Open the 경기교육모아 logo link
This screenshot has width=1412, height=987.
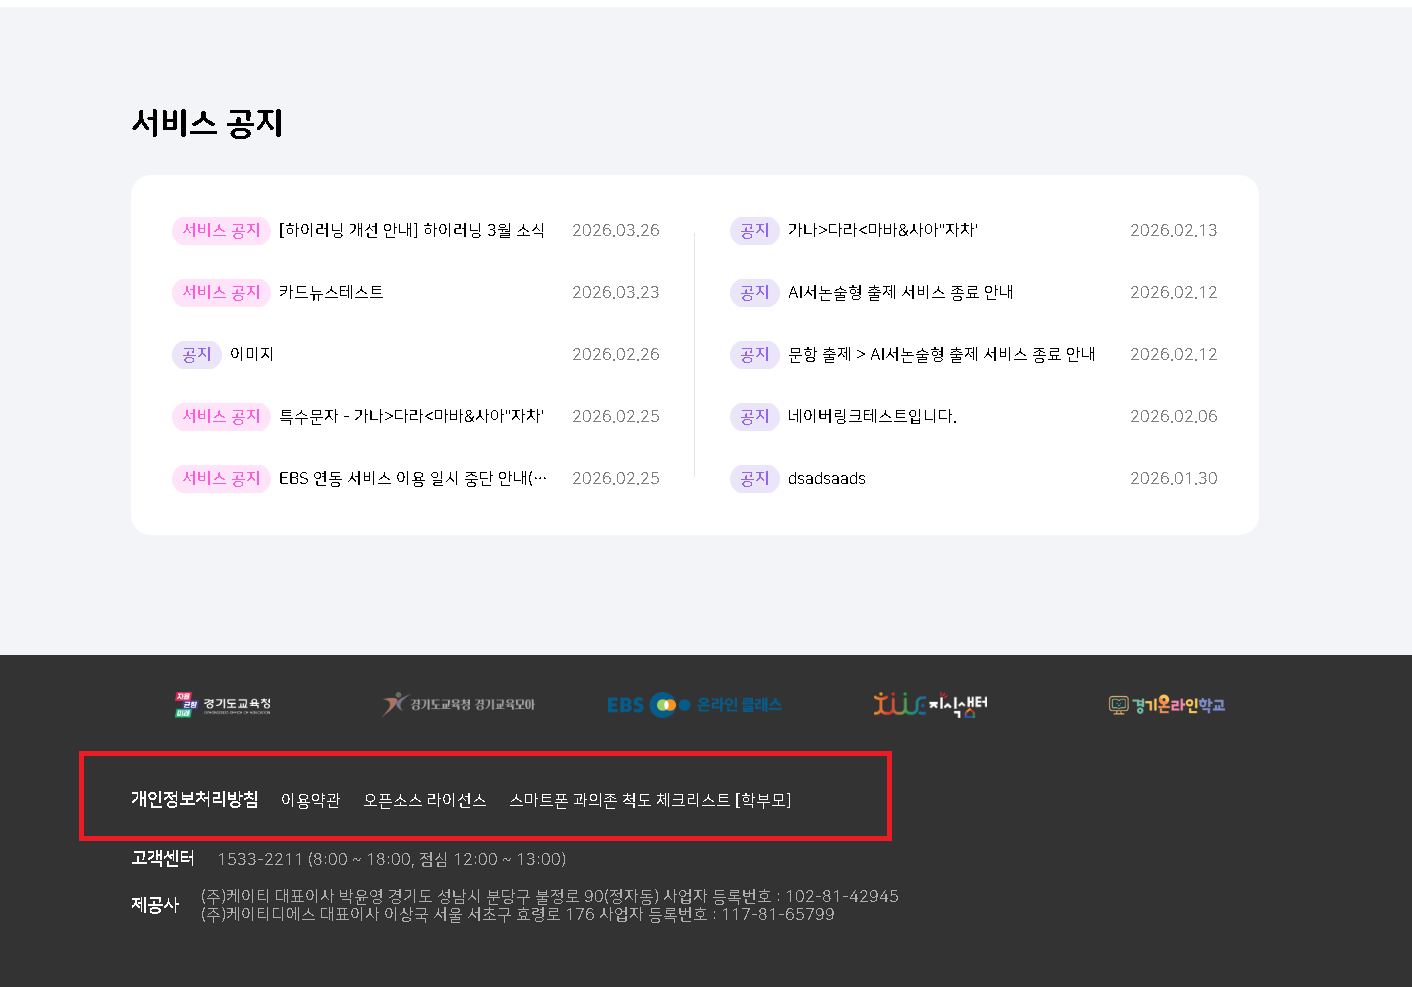459,705
